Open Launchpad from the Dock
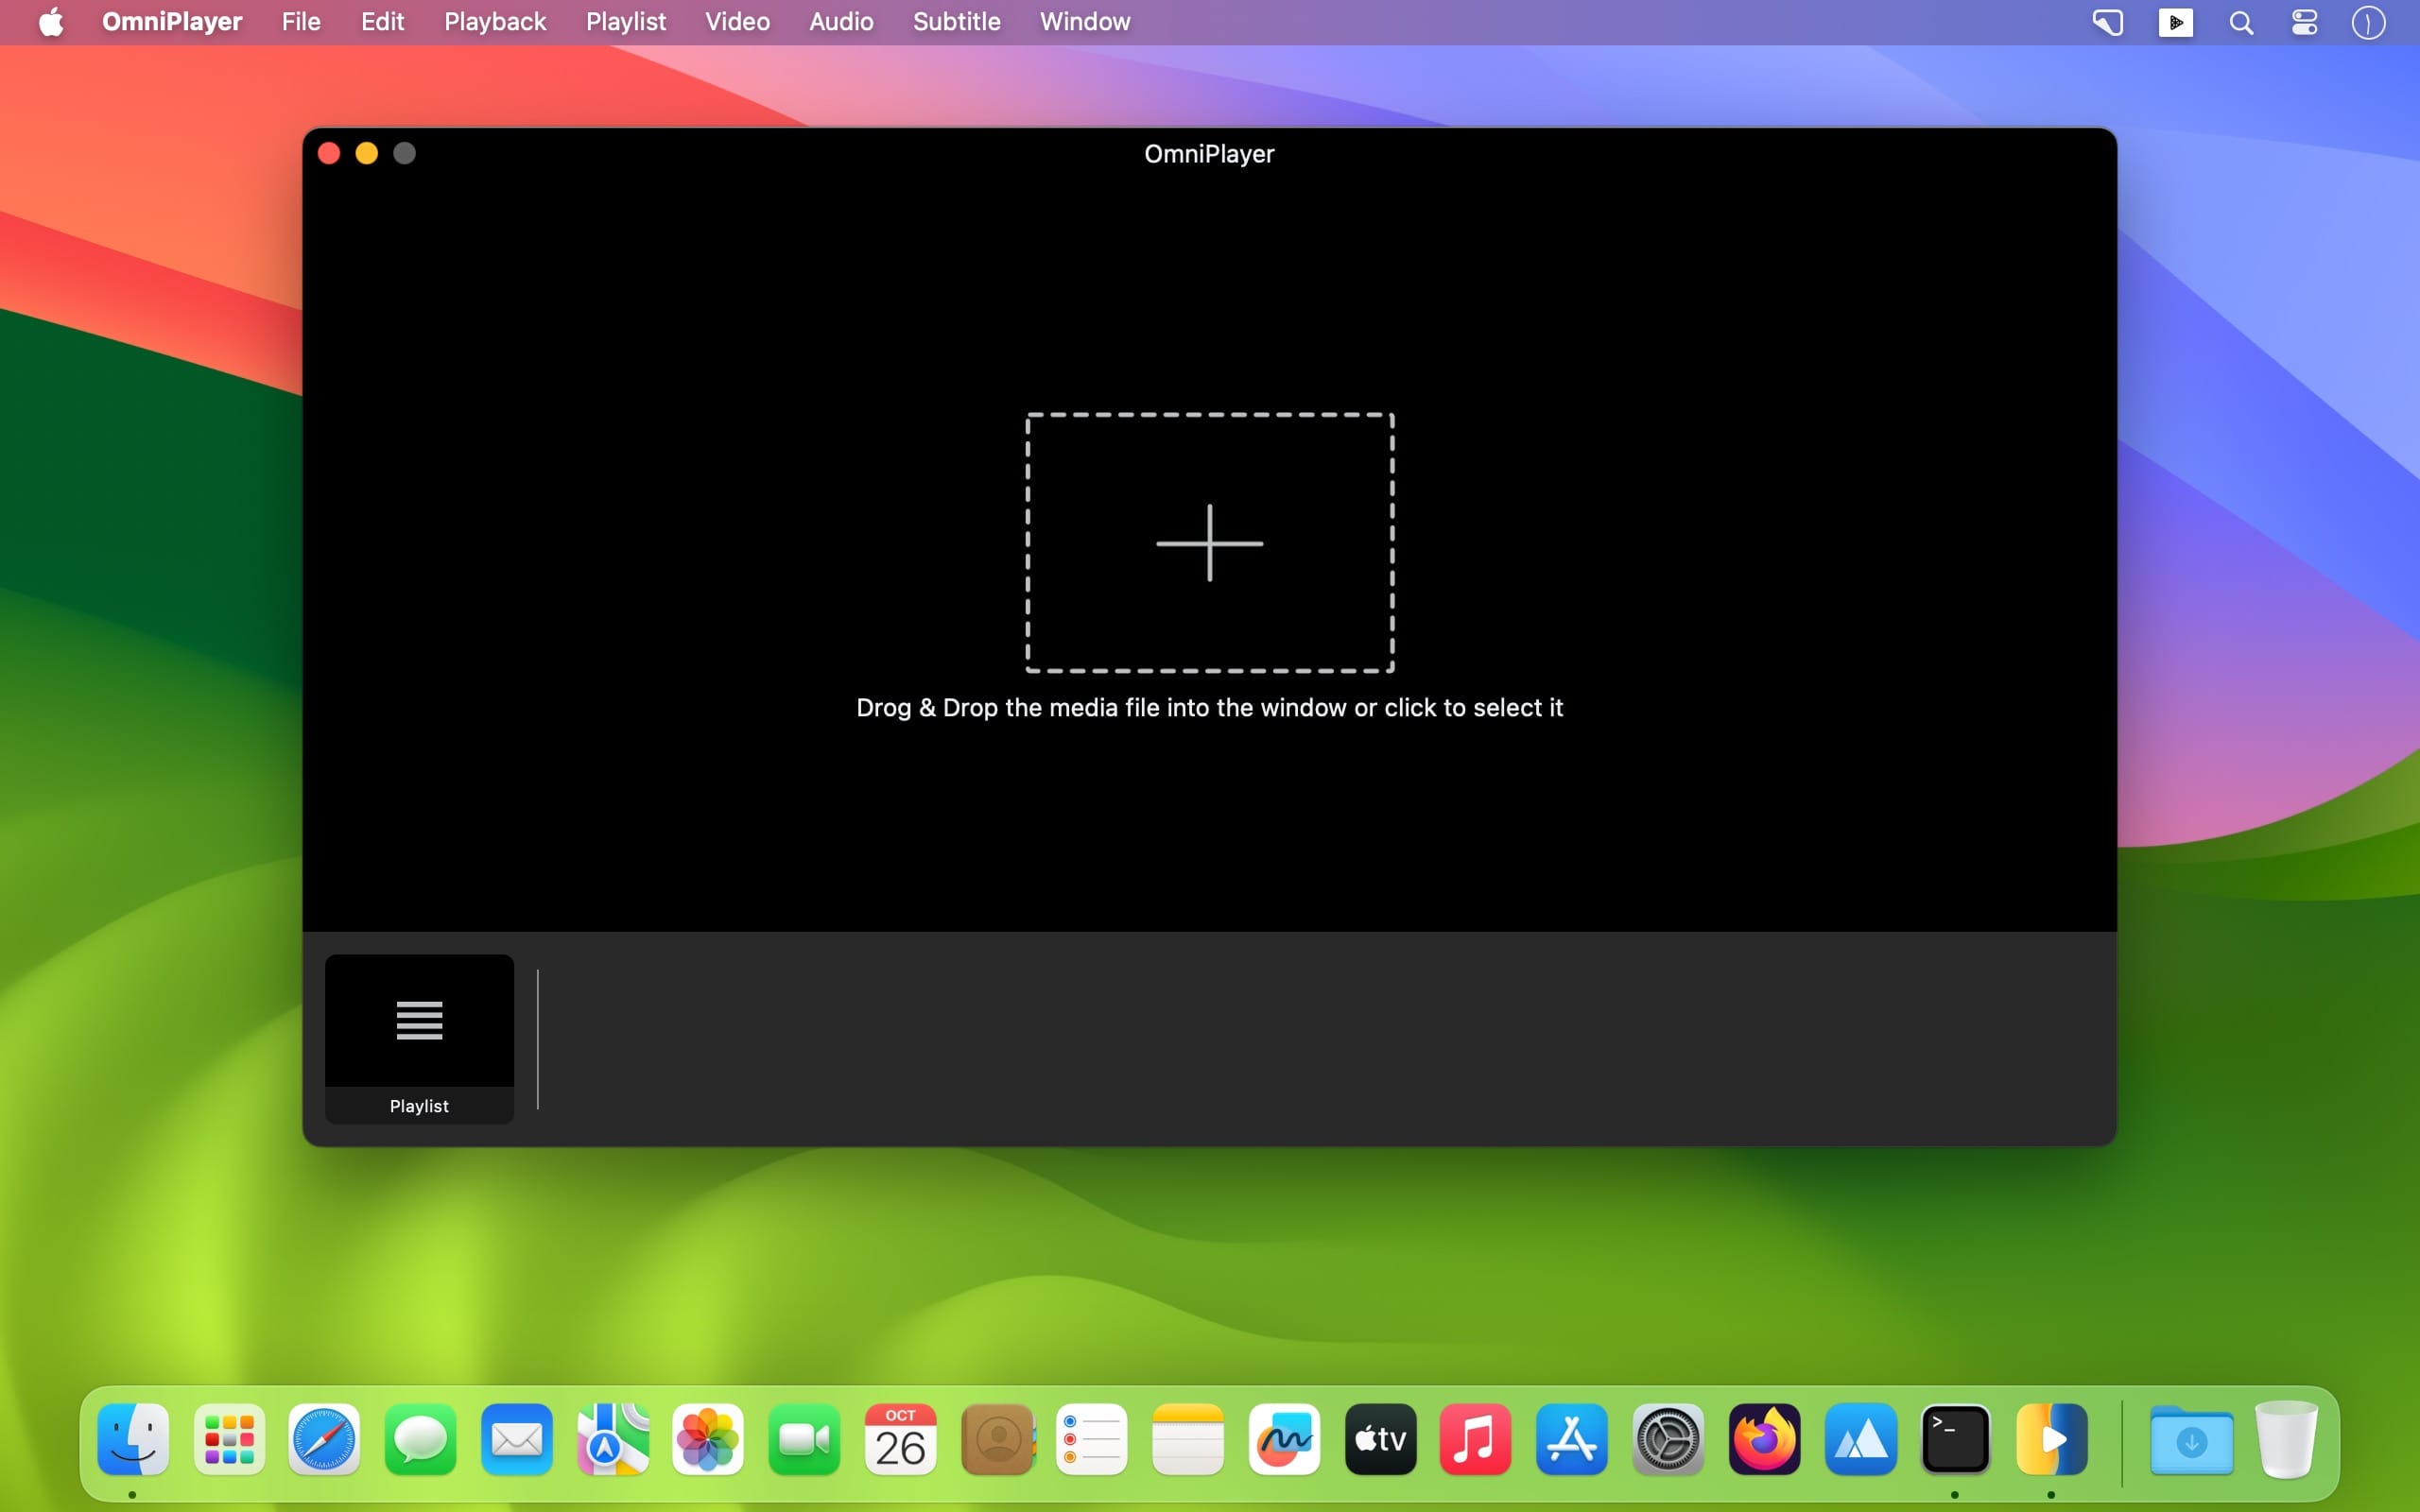 point(229,1440)
